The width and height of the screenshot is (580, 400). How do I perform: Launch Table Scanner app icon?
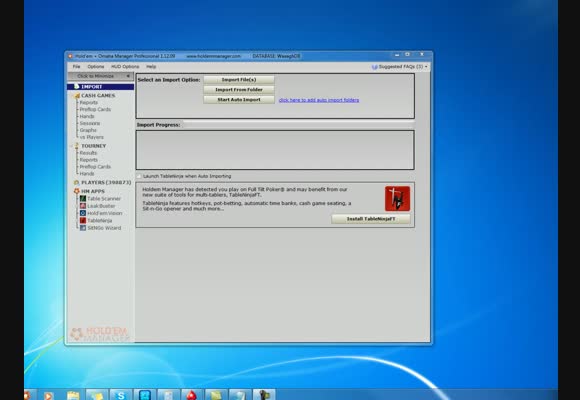(83, 199)
